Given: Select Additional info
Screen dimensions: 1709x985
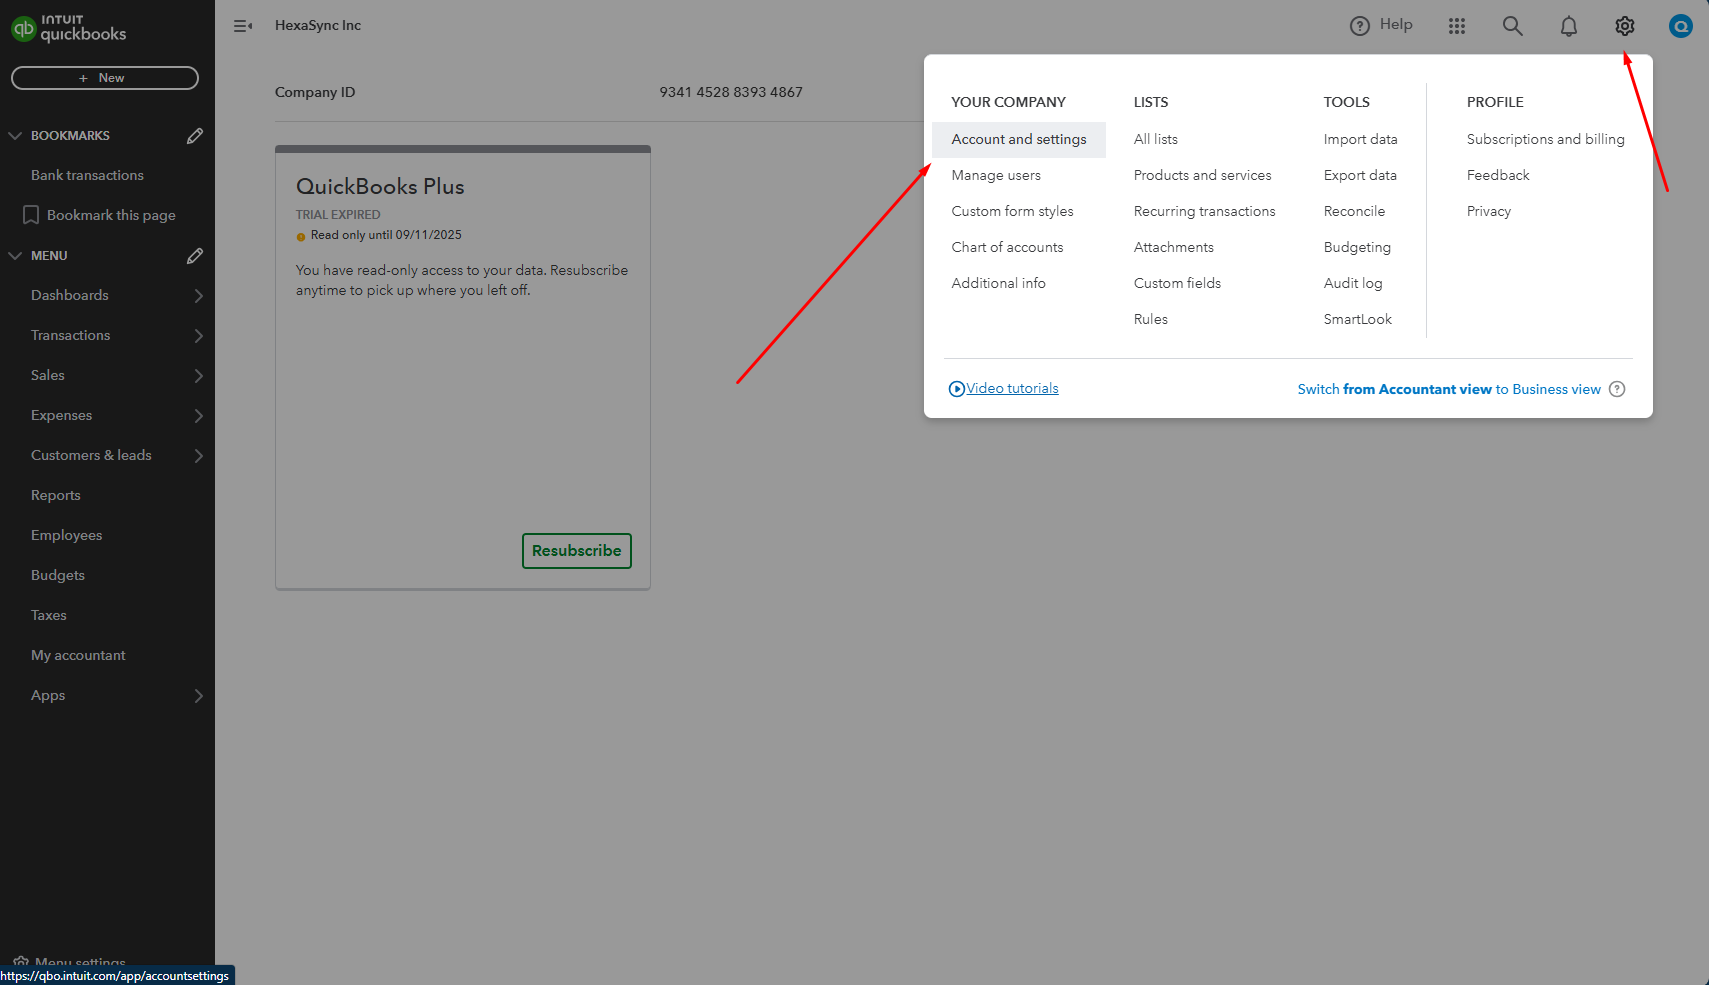Looking at the screenshot, I should [x=998, y=283].
